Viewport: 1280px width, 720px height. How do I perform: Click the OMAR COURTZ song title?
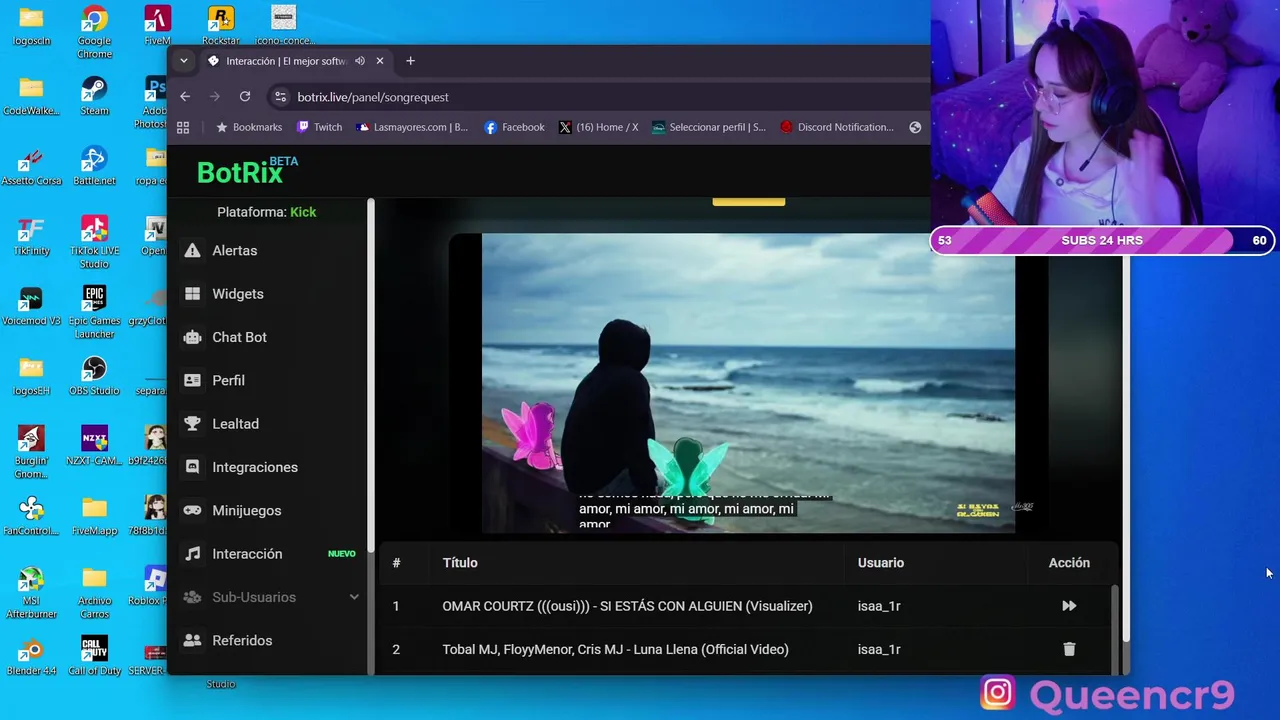[x=627, y=606]
